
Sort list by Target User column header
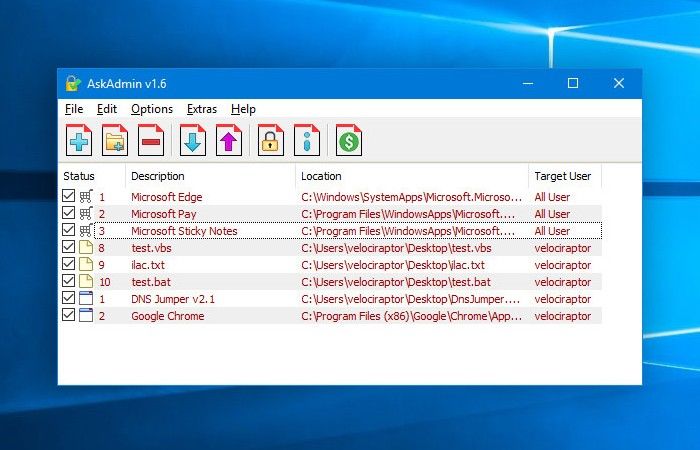(x=563, y=176)
